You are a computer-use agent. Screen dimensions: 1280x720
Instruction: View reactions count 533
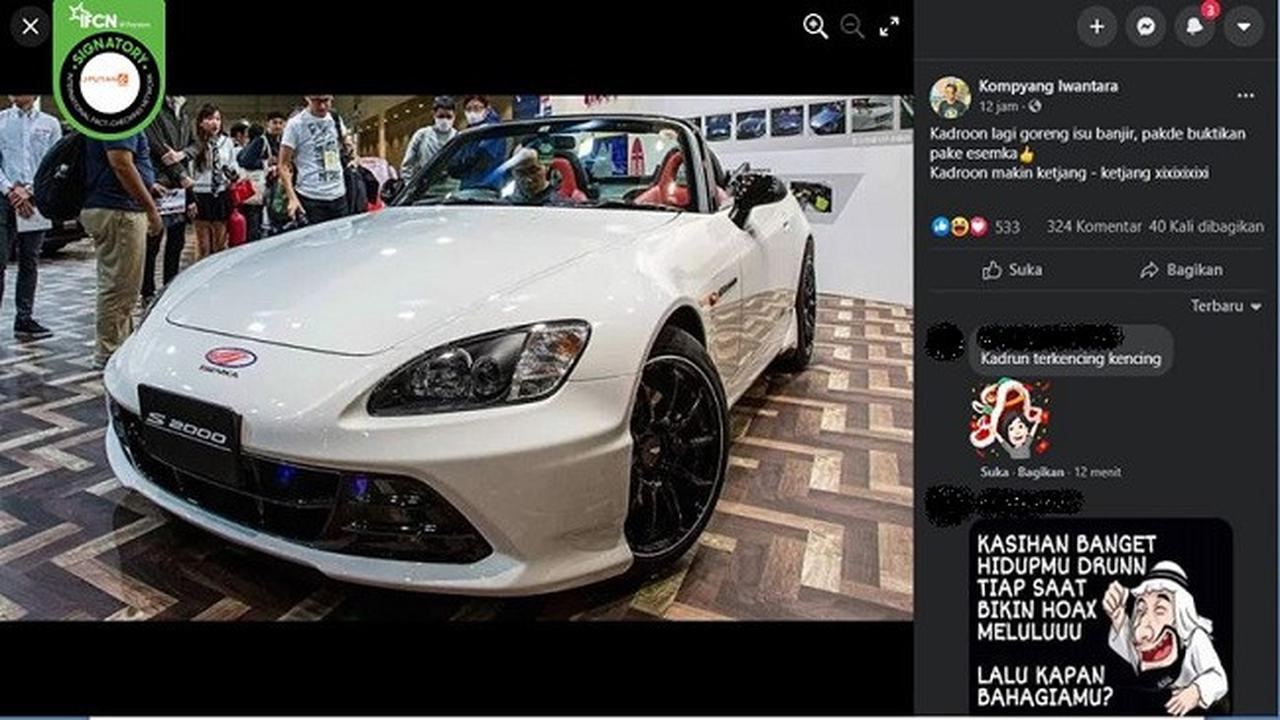(x=1007, y=227)
